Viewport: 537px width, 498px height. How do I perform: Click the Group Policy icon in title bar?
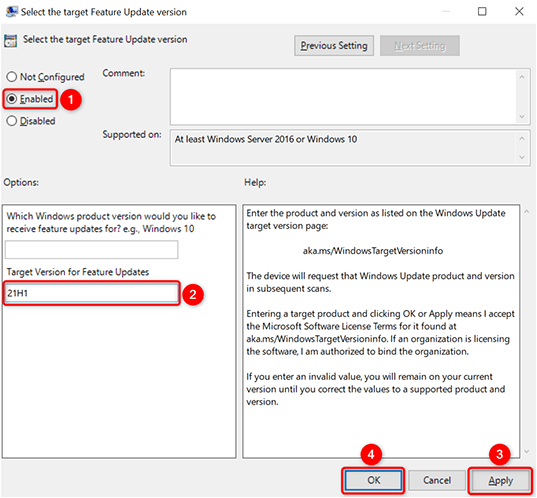click(x=11, y=12)
